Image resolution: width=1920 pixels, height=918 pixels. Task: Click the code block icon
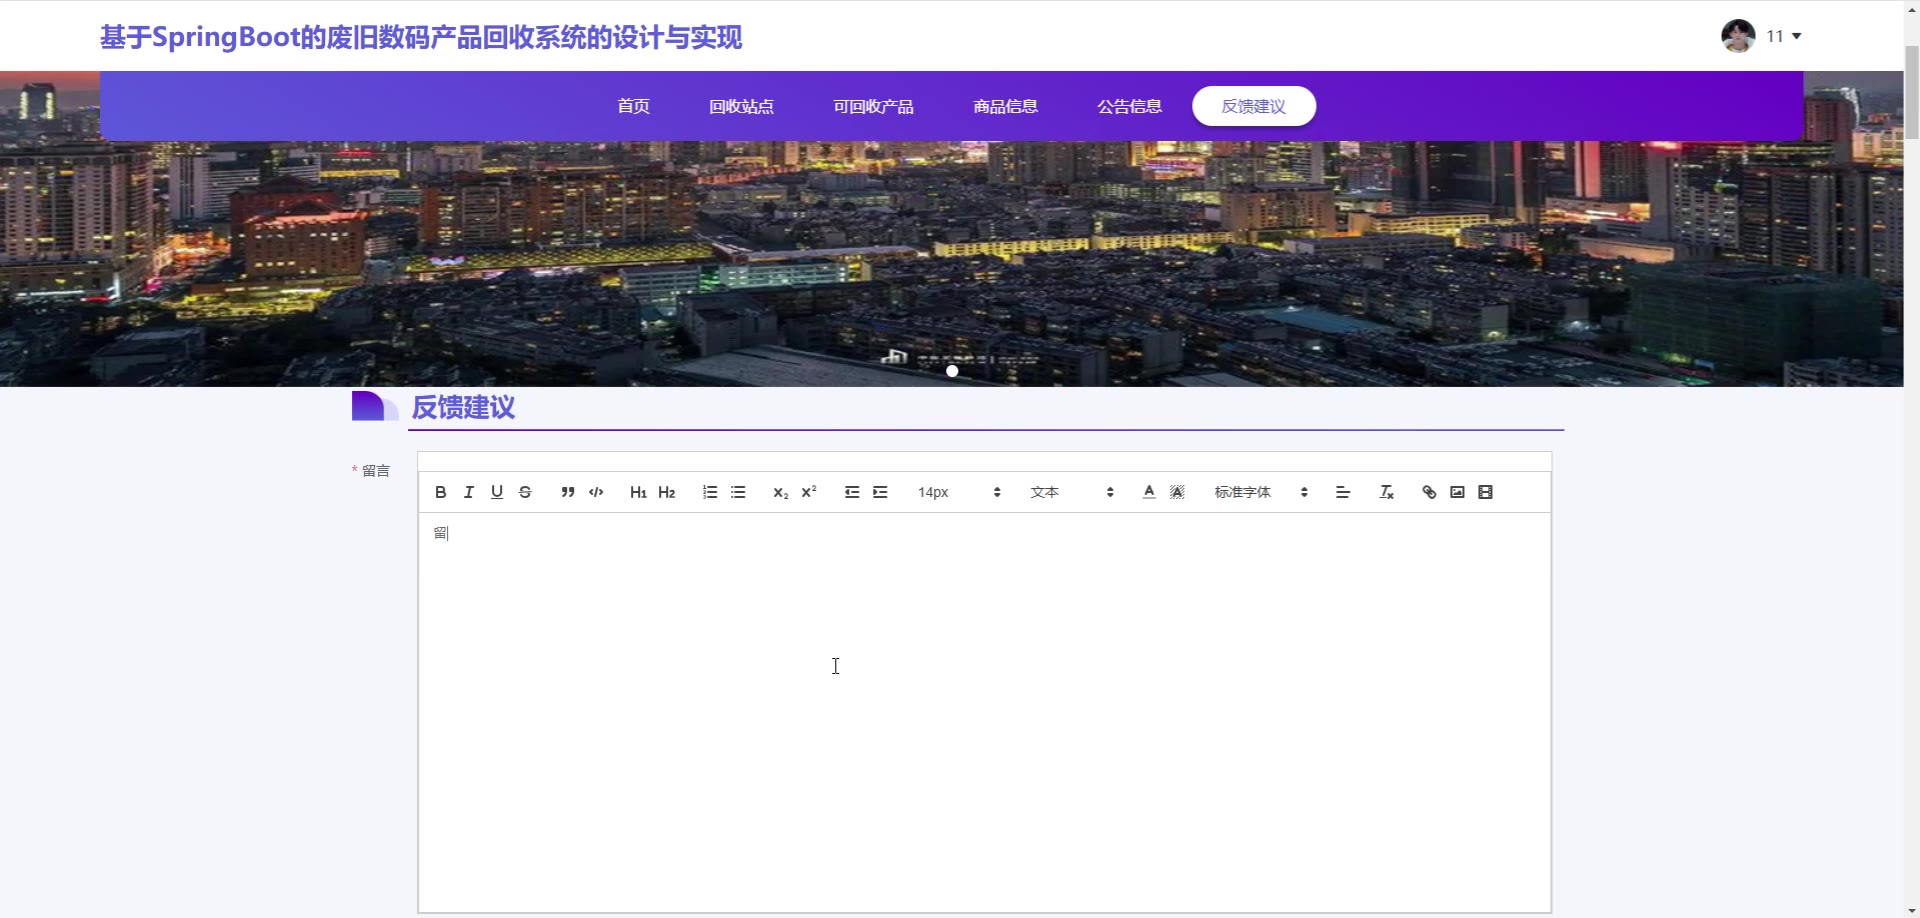596,492
